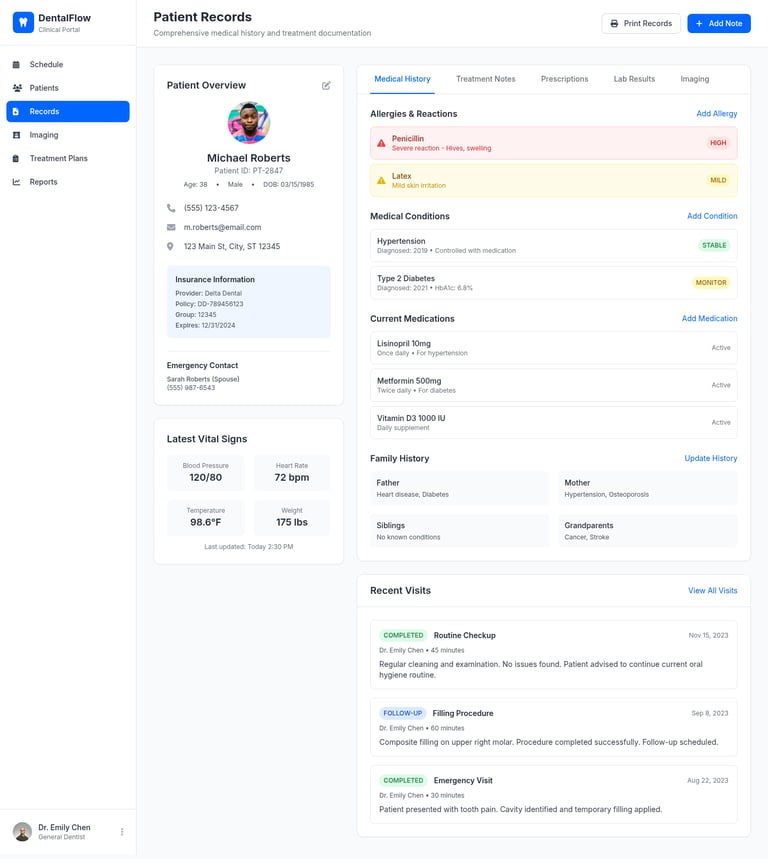Click the Records file icon in sidebar
Image resolution: width=768 pixels, height=859 pixels.
point(16,112)
